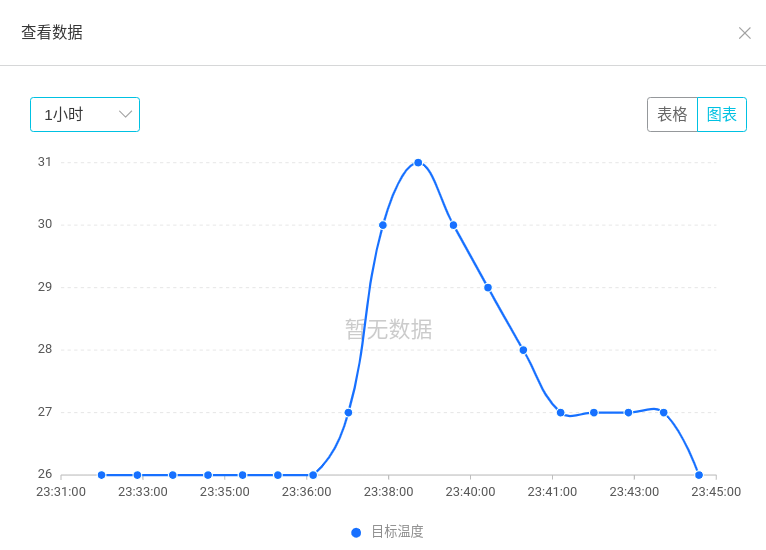The height and width of the screenshot is (550, 766).
Task: Click the blue 目标温度 legend dot
Action: [356, 532]
